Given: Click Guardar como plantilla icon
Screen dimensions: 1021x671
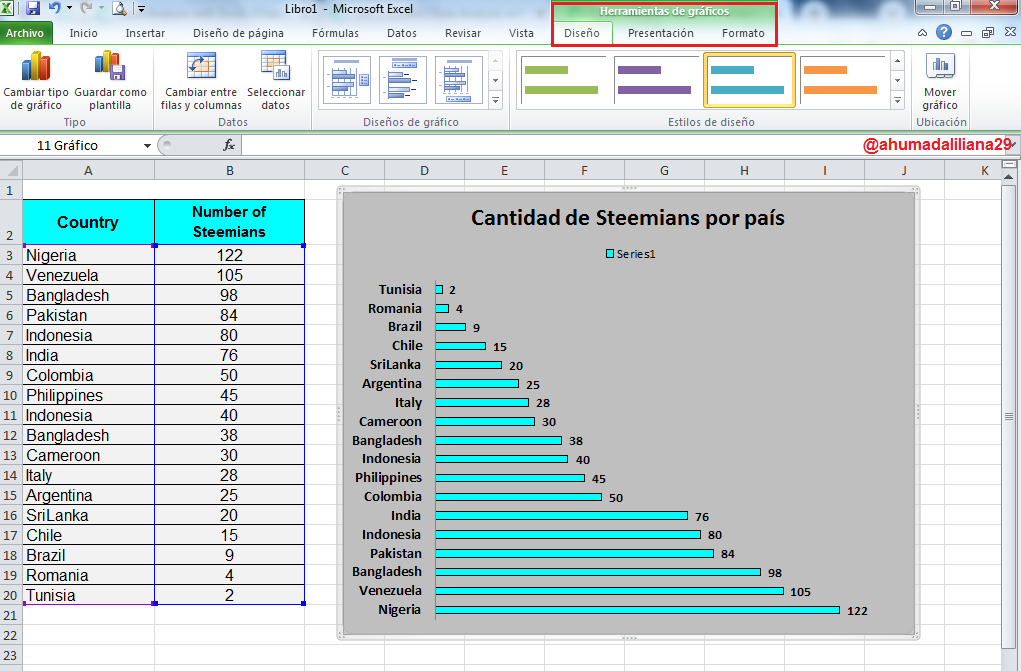Looking at the screenshot, I should (110, 67).
